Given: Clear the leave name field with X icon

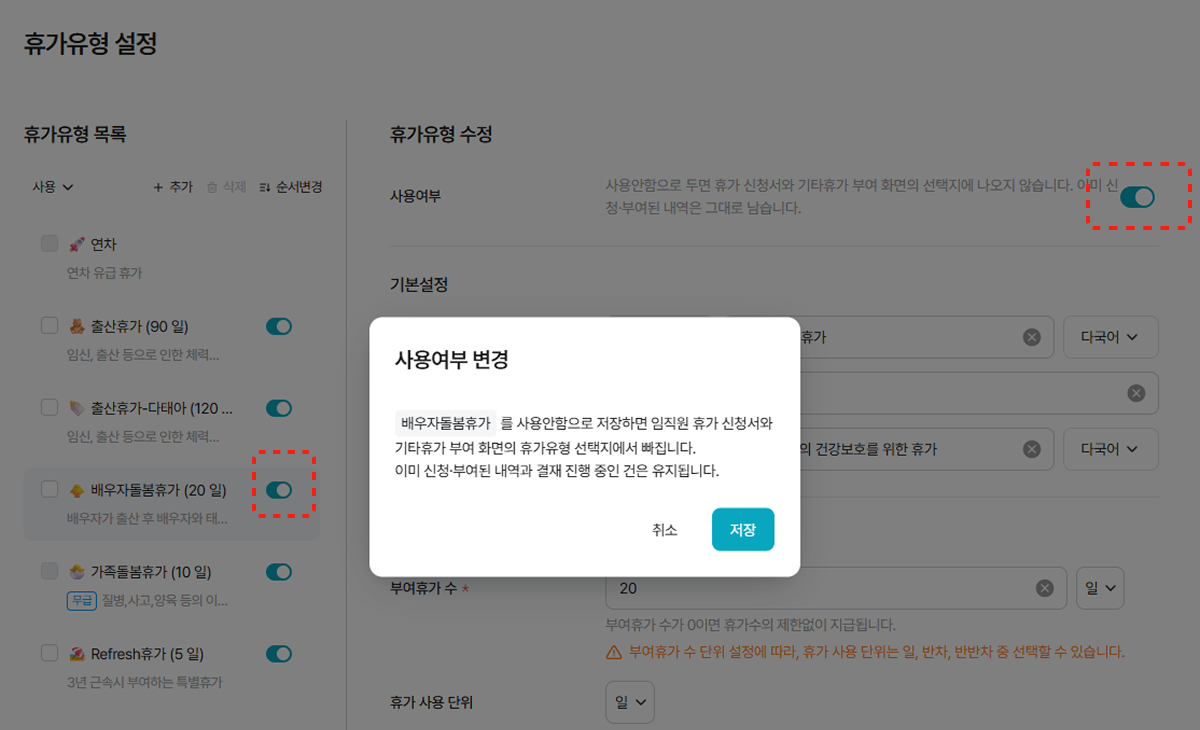Looking at the screenshot, I should coord(1032,337).
